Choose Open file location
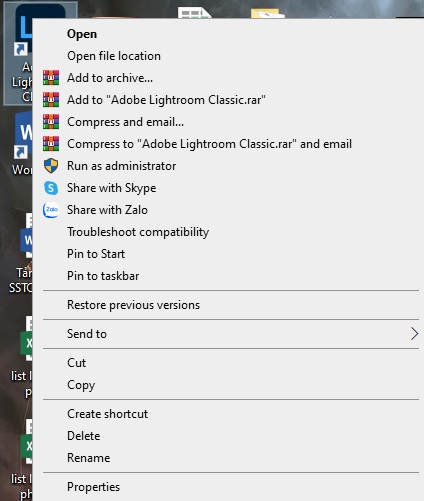The width and height of the screenshot is (424, 501). (x=114, y=56)
